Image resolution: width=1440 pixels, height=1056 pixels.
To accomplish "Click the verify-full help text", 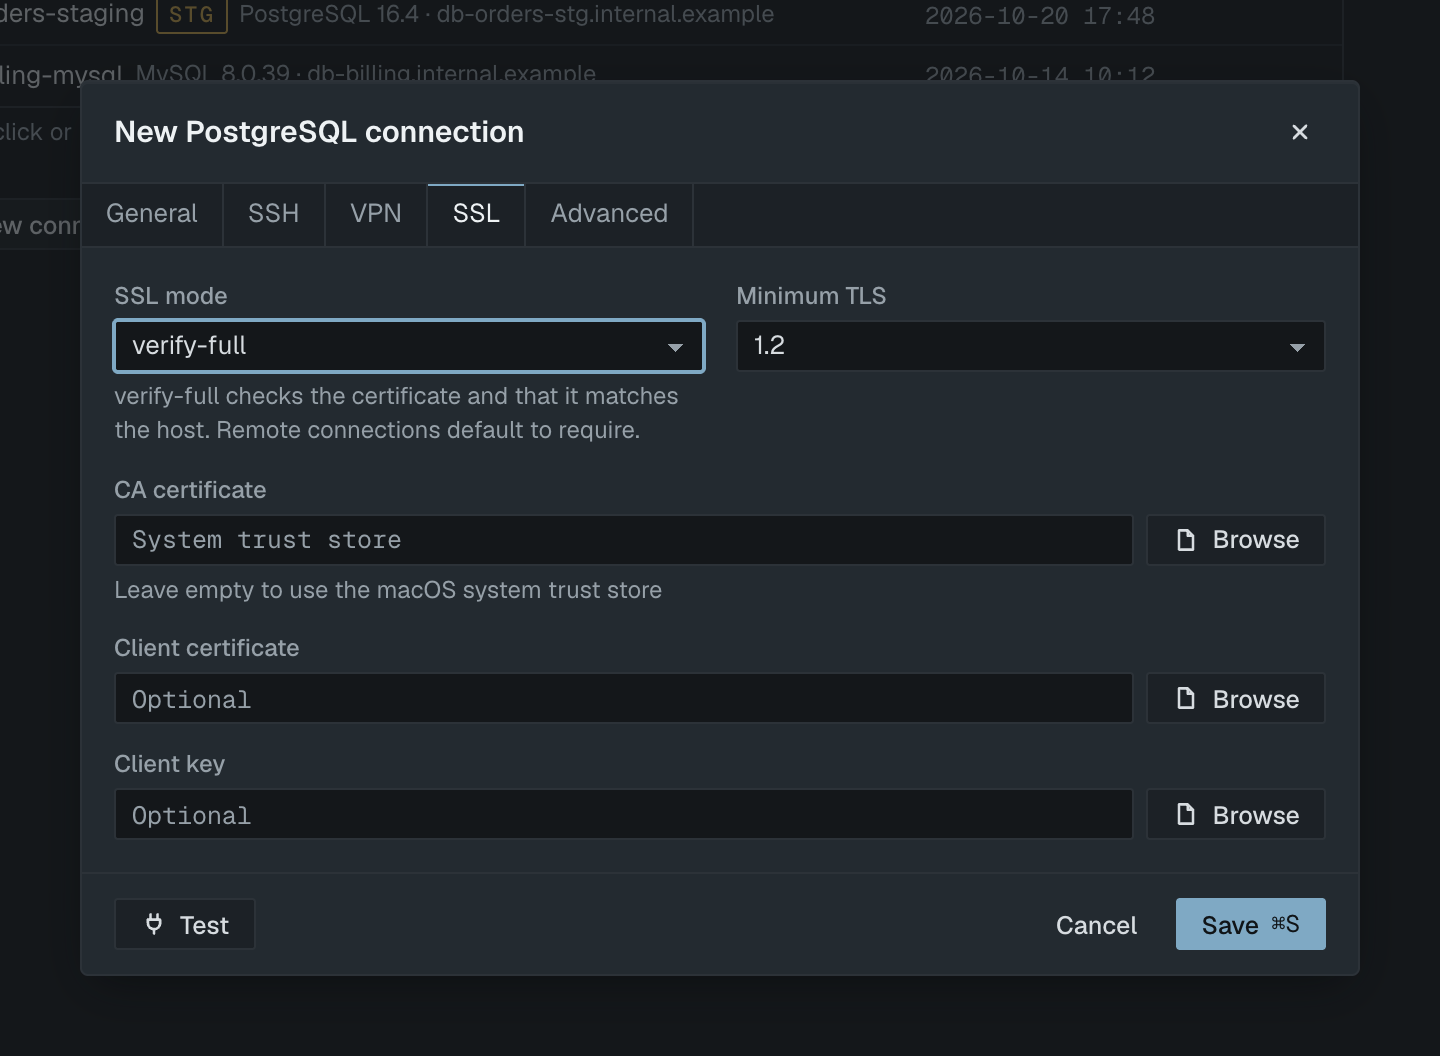I will tap(396, 413).
